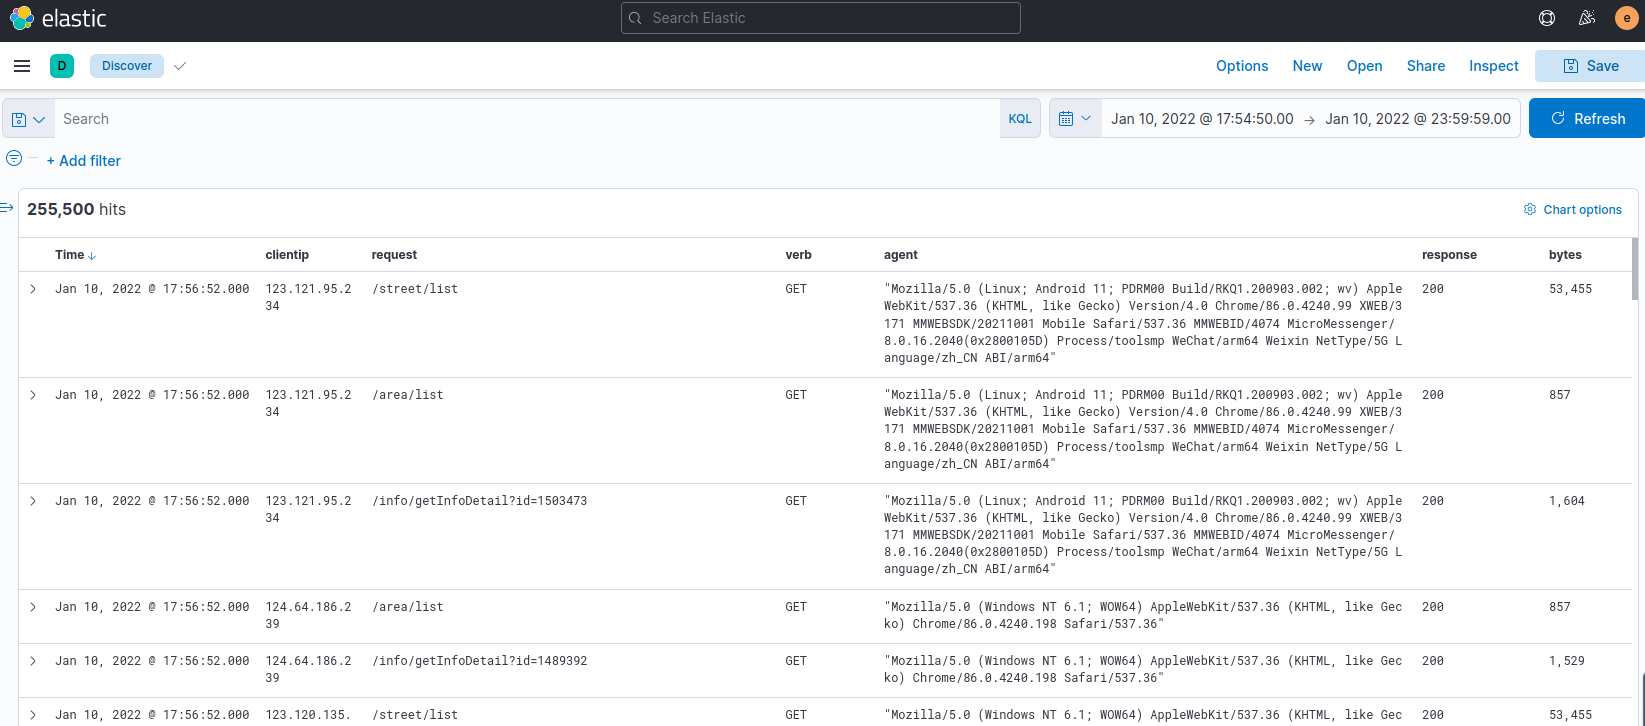Open the newsfeed celebration icon

(x=1586, y=18)
